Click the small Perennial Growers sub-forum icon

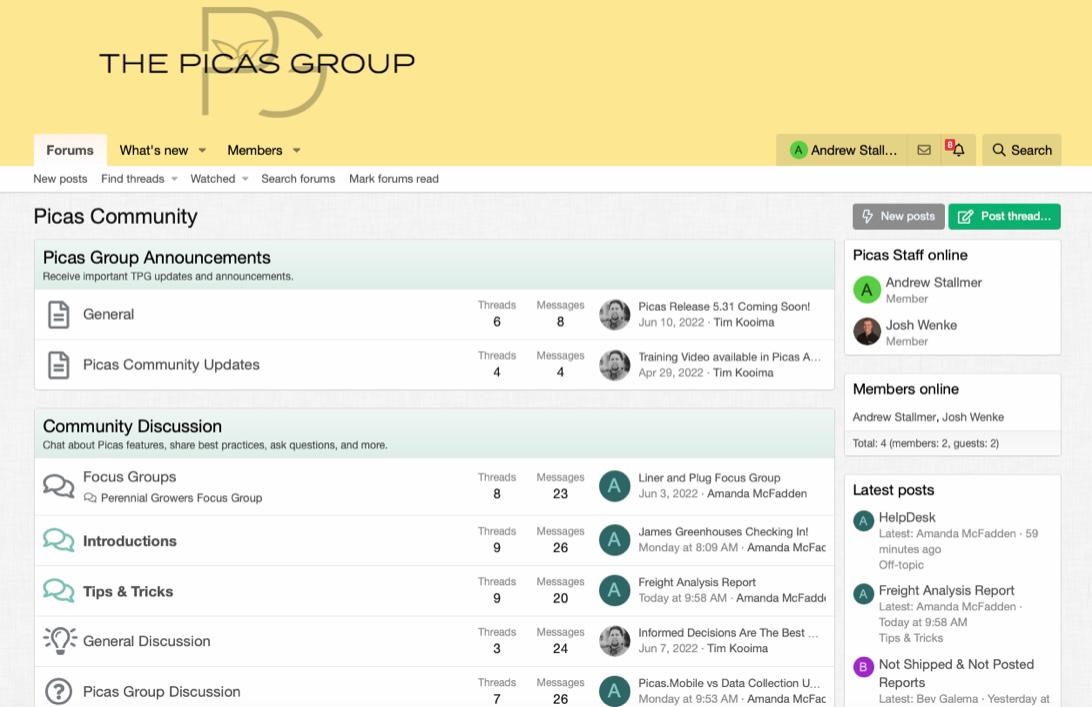click(x=90, y=498)
